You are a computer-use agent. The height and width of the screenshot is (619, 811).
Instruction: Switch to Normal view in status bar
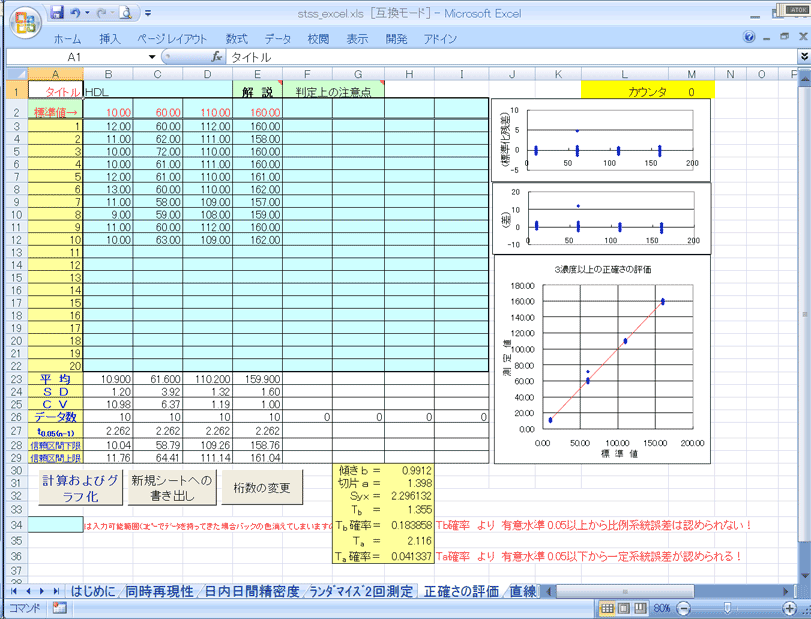pyautogui.click(x=607, y=608)
